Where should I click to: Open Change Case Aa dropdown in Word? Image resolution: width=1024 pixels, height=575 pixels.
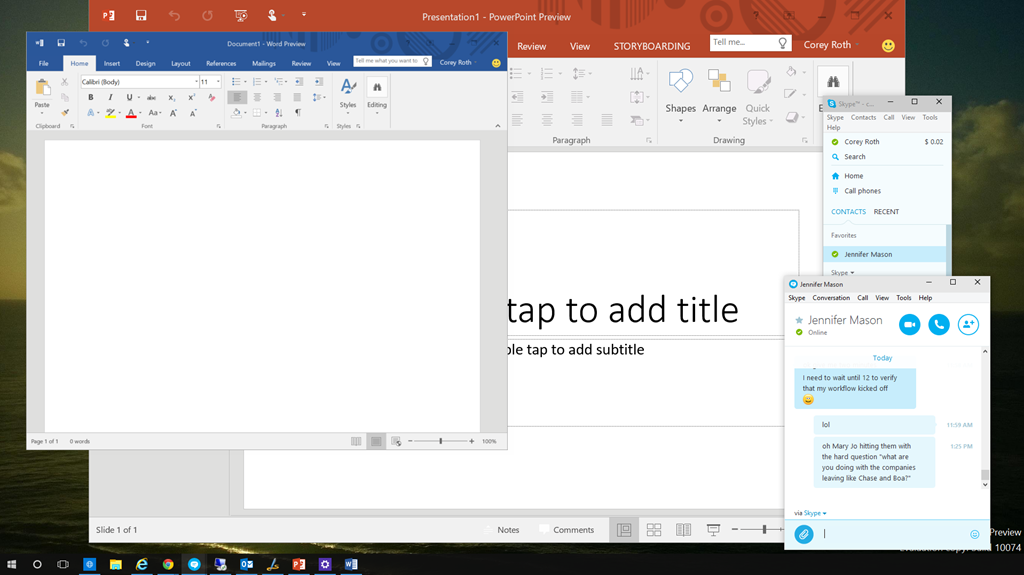point(154,113)
